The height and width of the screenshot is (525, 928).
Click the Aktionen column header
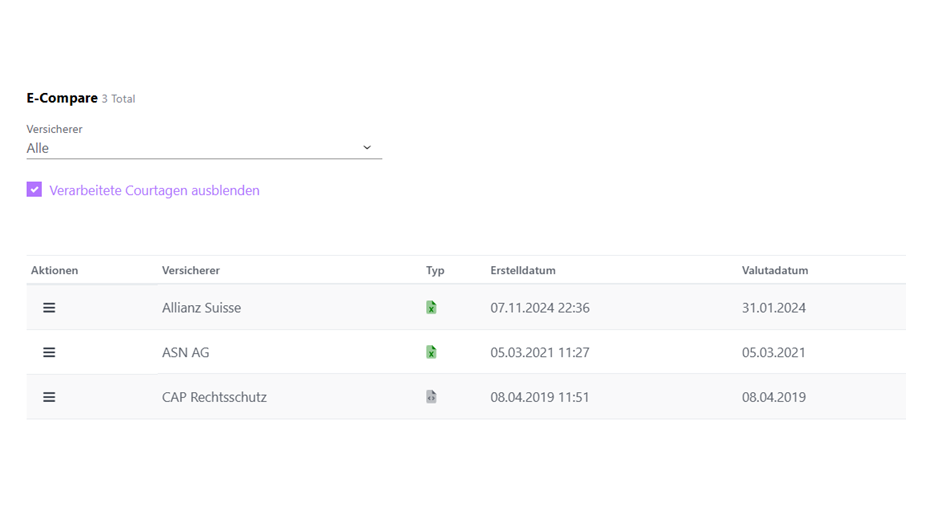(x=55, y=270)
